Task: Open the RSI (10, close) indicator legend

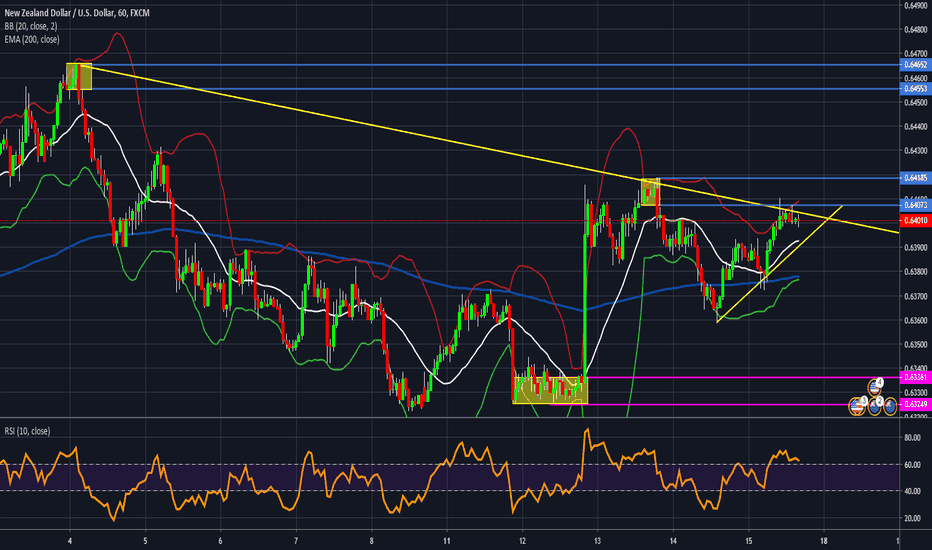Action: click(27, 431)
